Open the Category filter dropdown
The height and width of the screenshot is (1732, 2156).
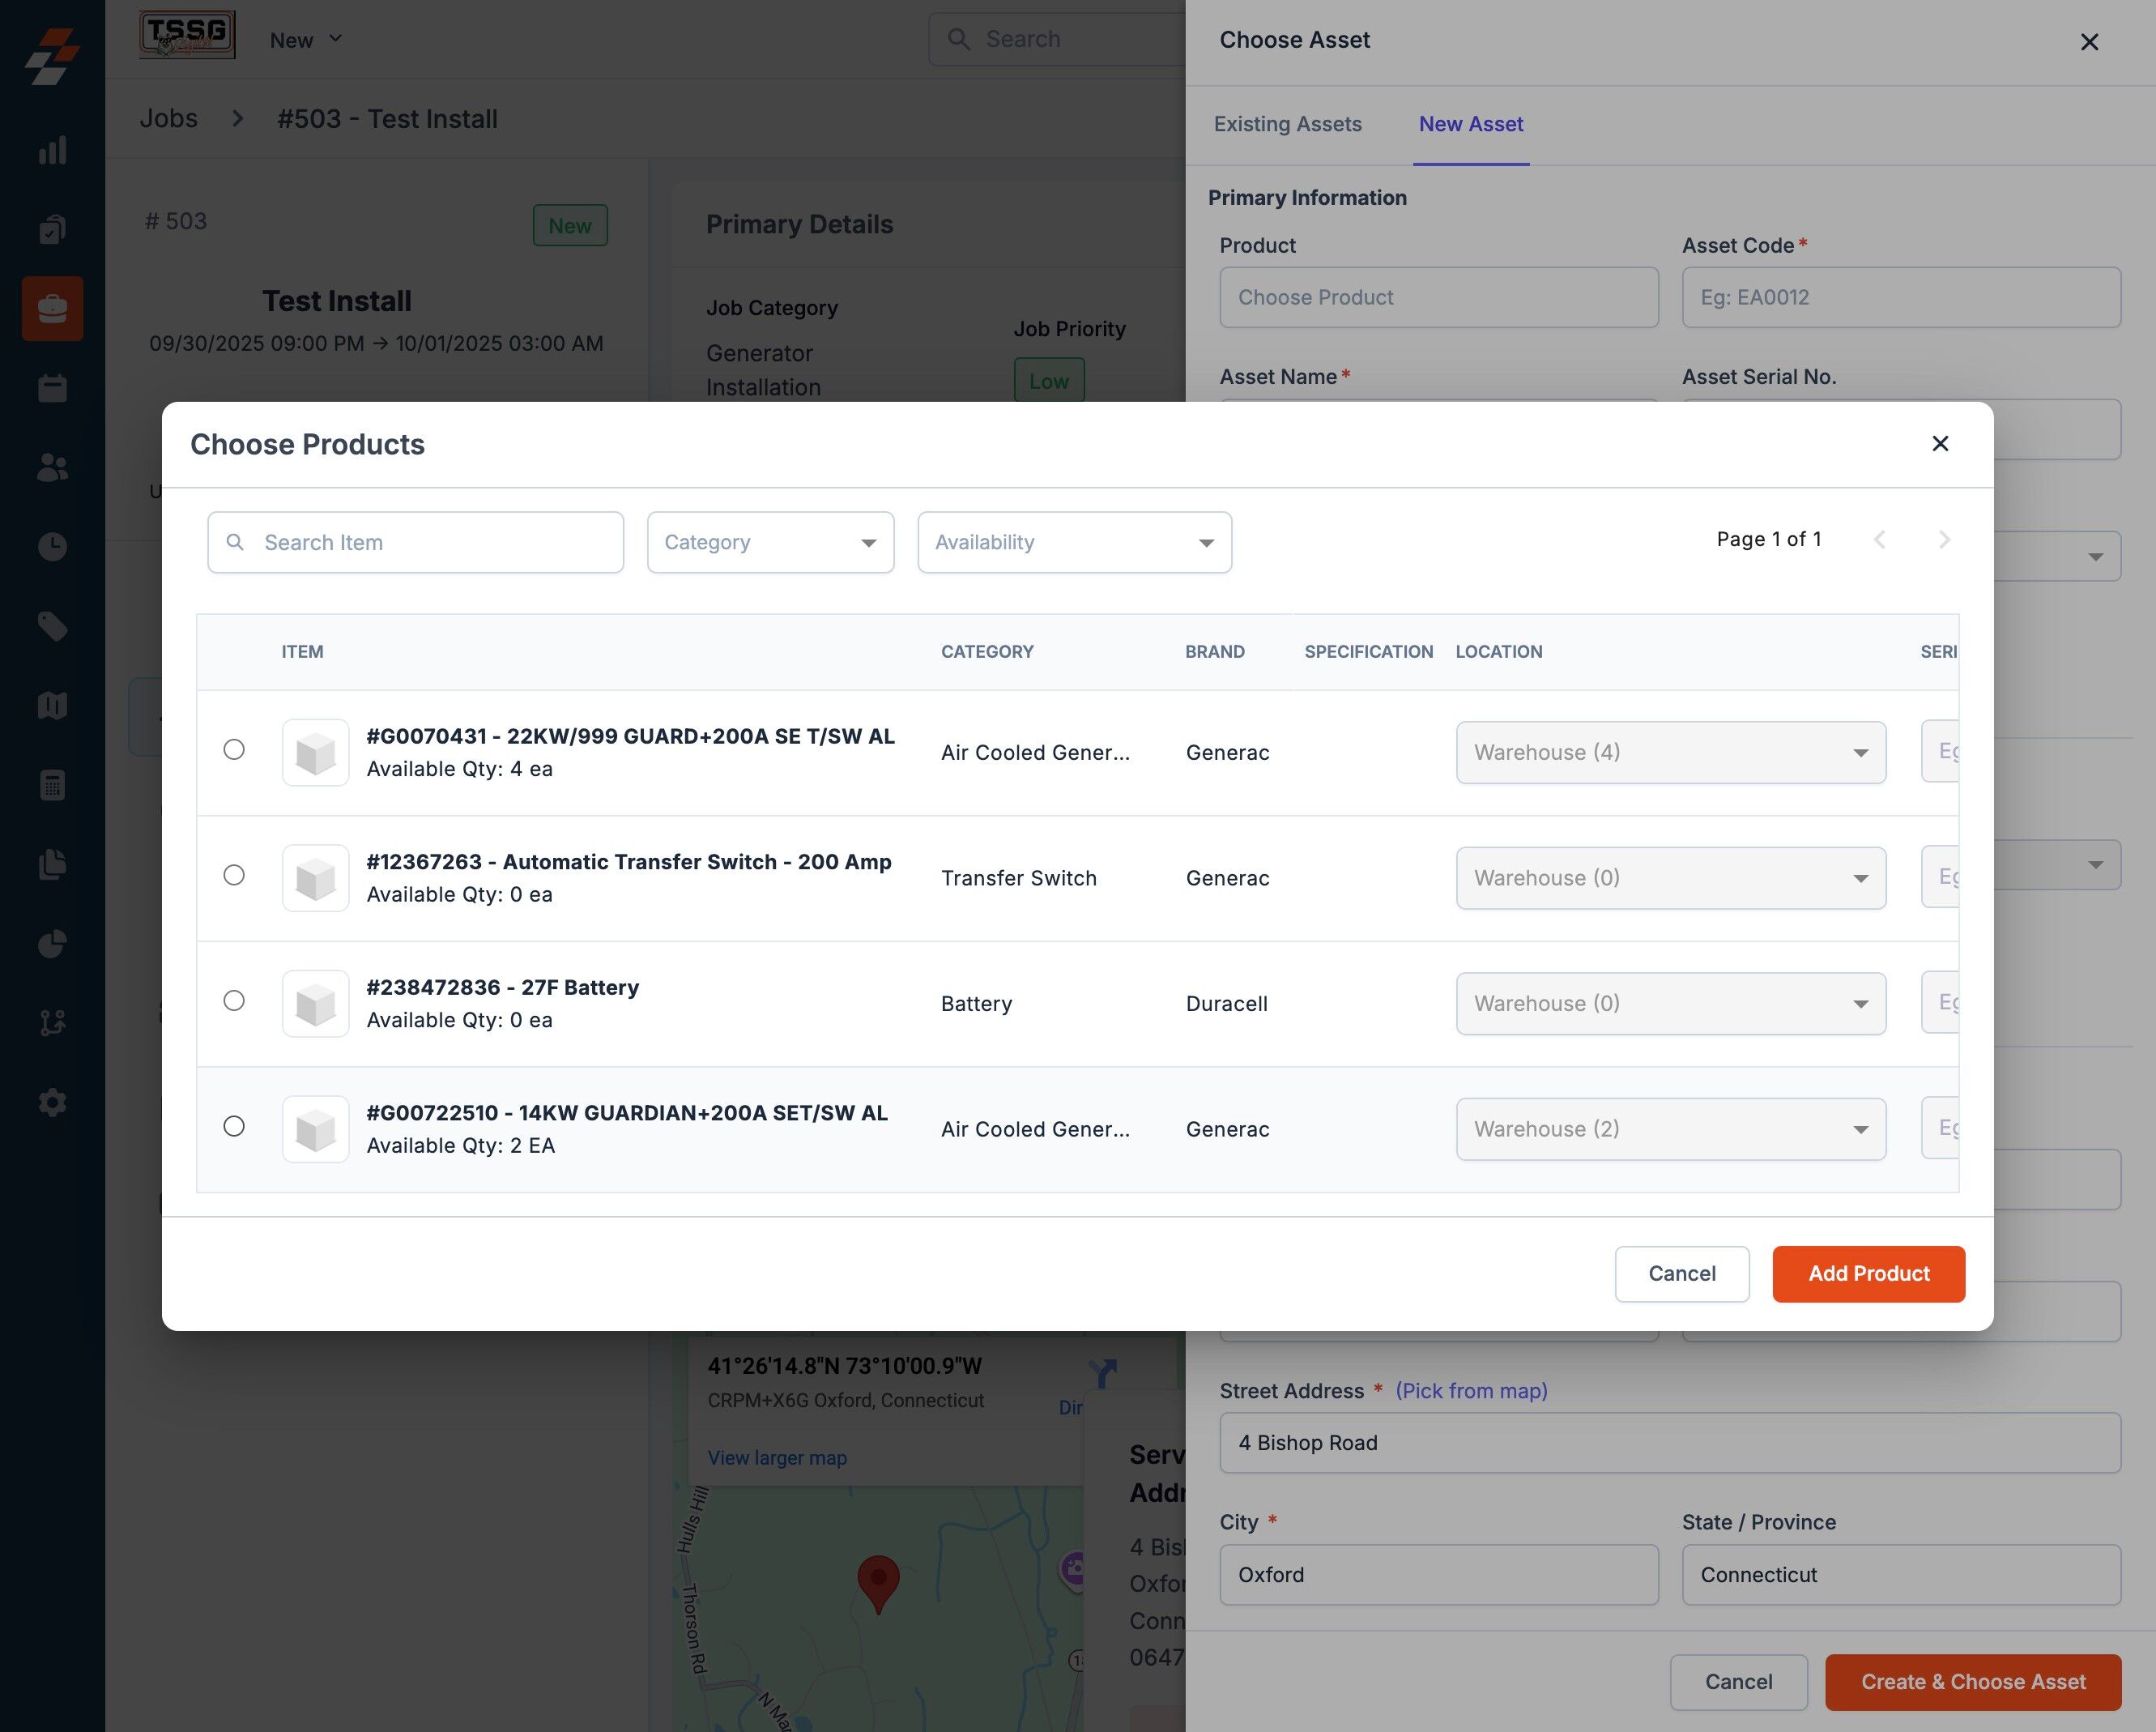pyautogui.click(x=770, y=542)
